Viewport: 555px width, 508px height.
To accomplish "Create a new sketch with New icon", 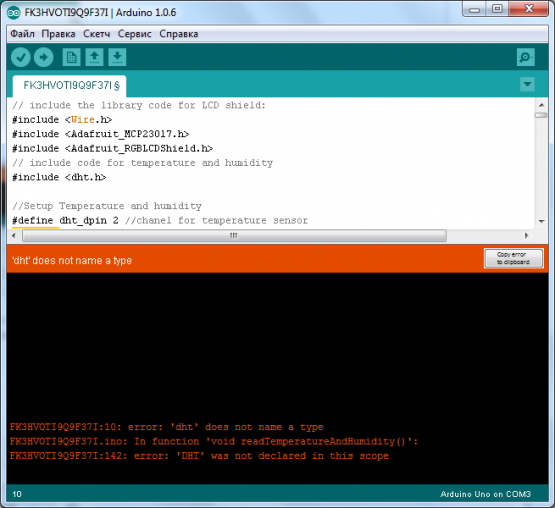I will point(71,57).
